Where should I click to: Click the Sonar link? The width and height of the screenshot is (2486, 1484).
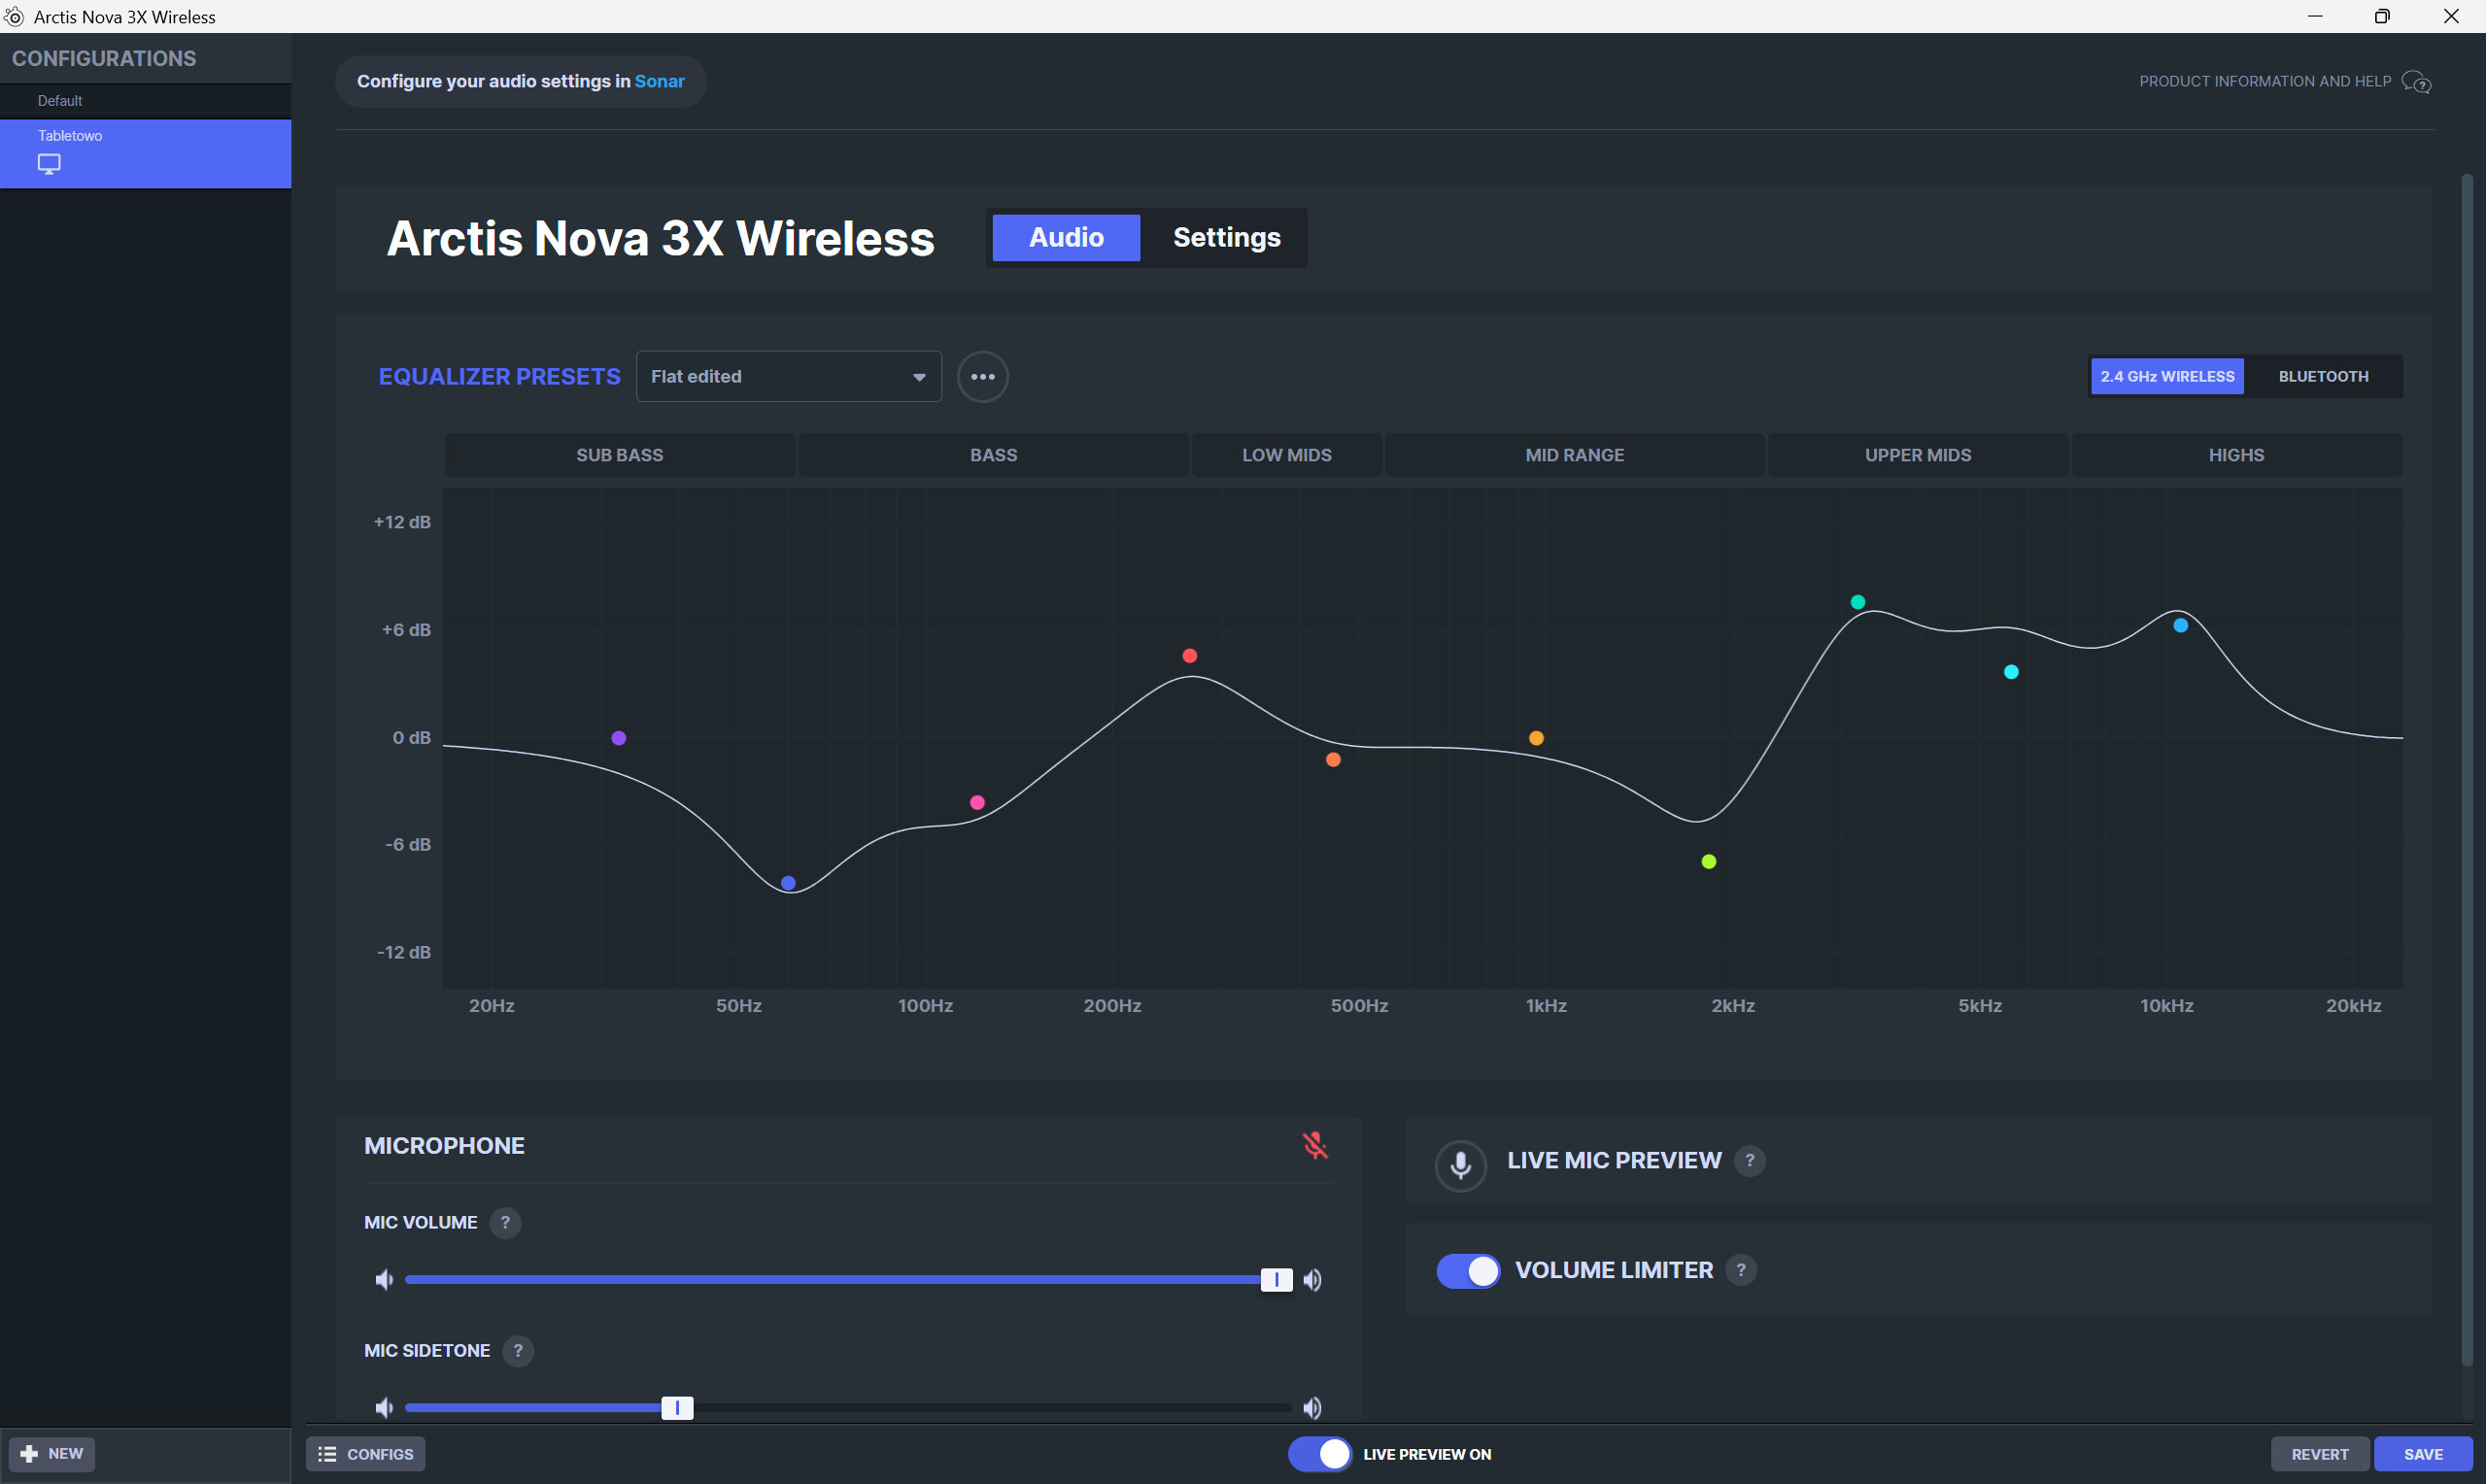point(659,82)
